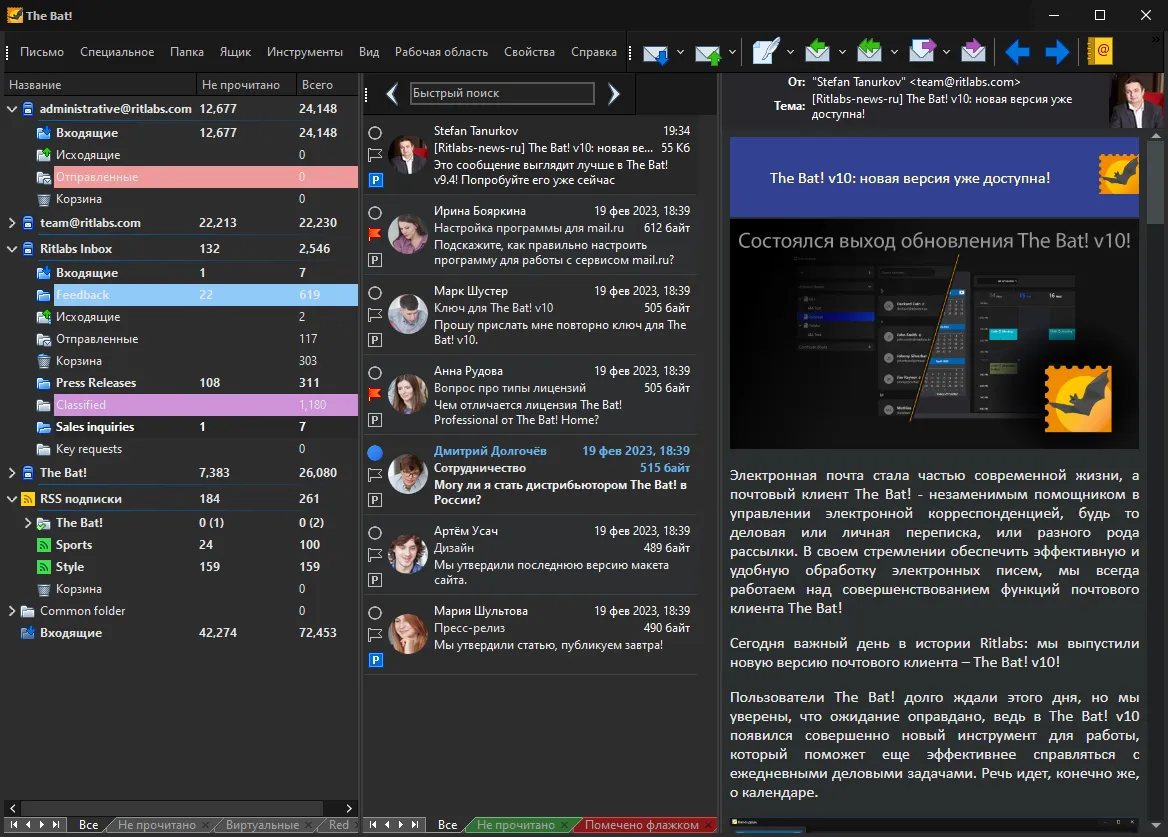The width and height of the screenshot is (1168, 837).
Task: Click the horizontal scrollbar of the folder pane
Action: point(171,808)
